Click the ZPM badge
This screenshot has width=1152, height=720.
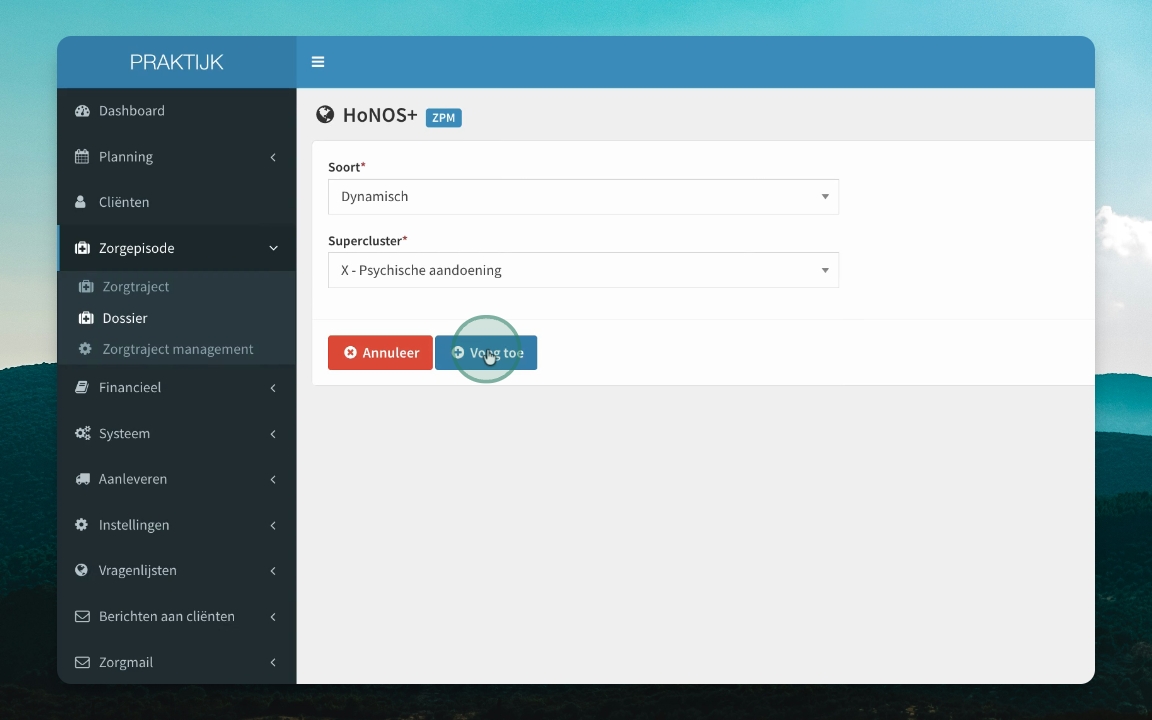(x=444, y=118)
